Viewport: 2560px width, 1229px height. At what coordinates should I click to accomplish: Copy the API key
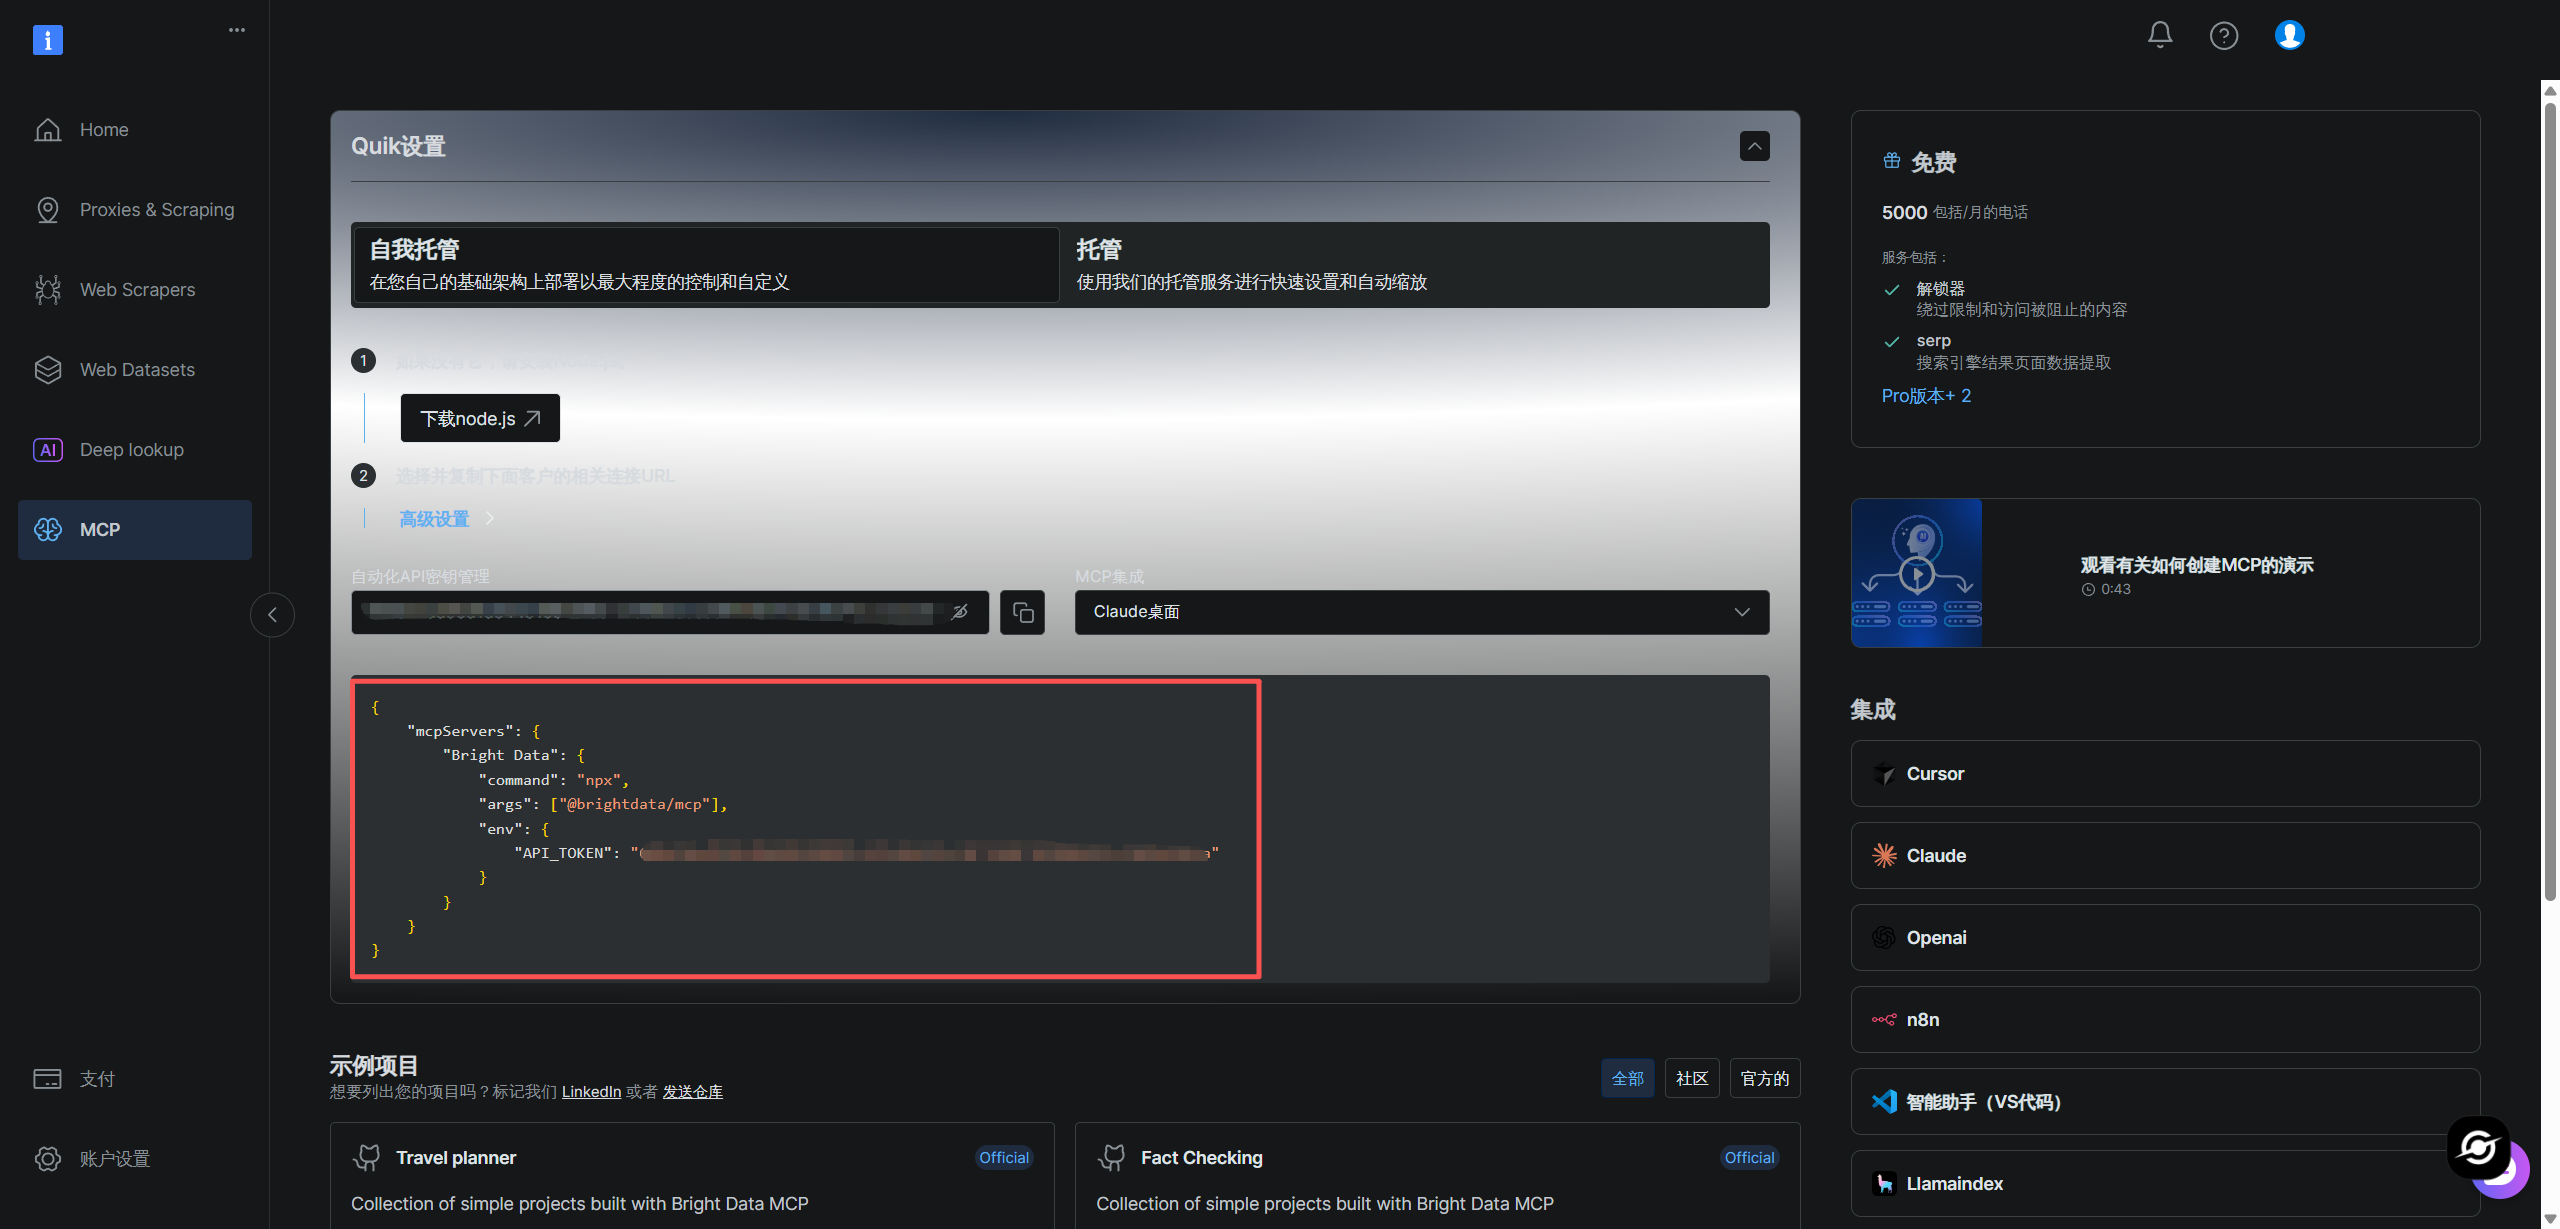(1022, 612)
